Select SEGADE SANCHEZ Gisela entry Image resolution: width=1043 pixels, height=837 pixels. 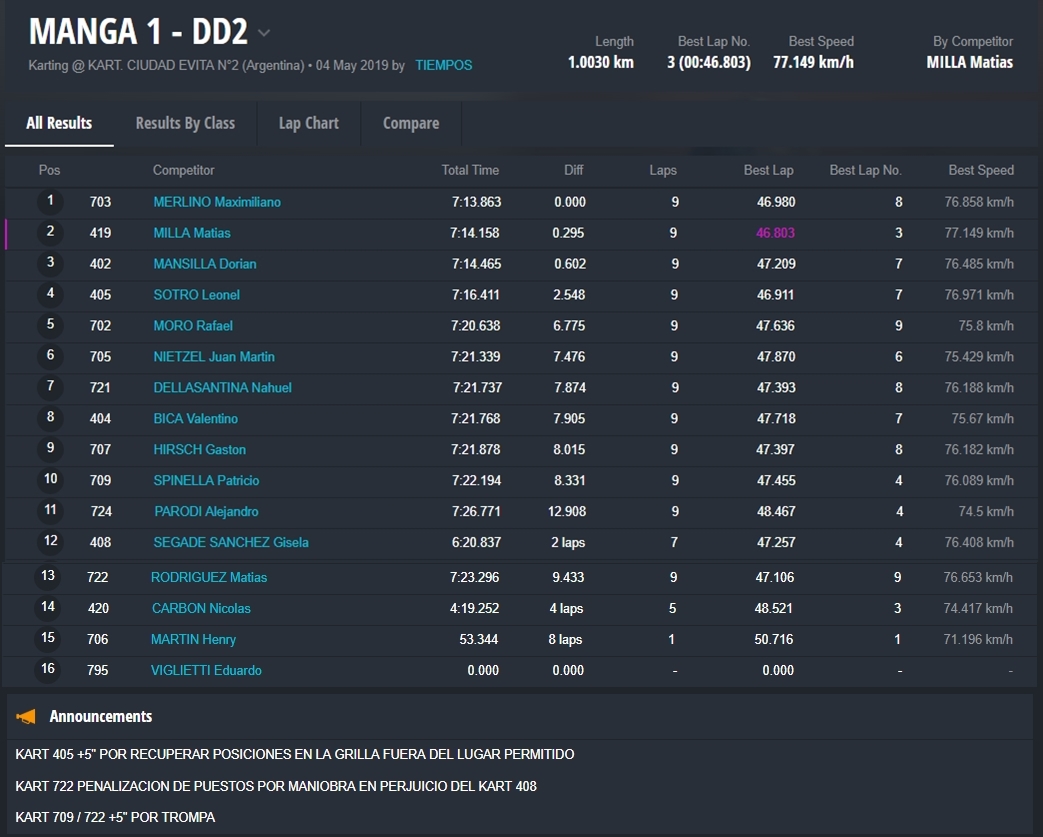pyautogui.click(x=230, y=542)
